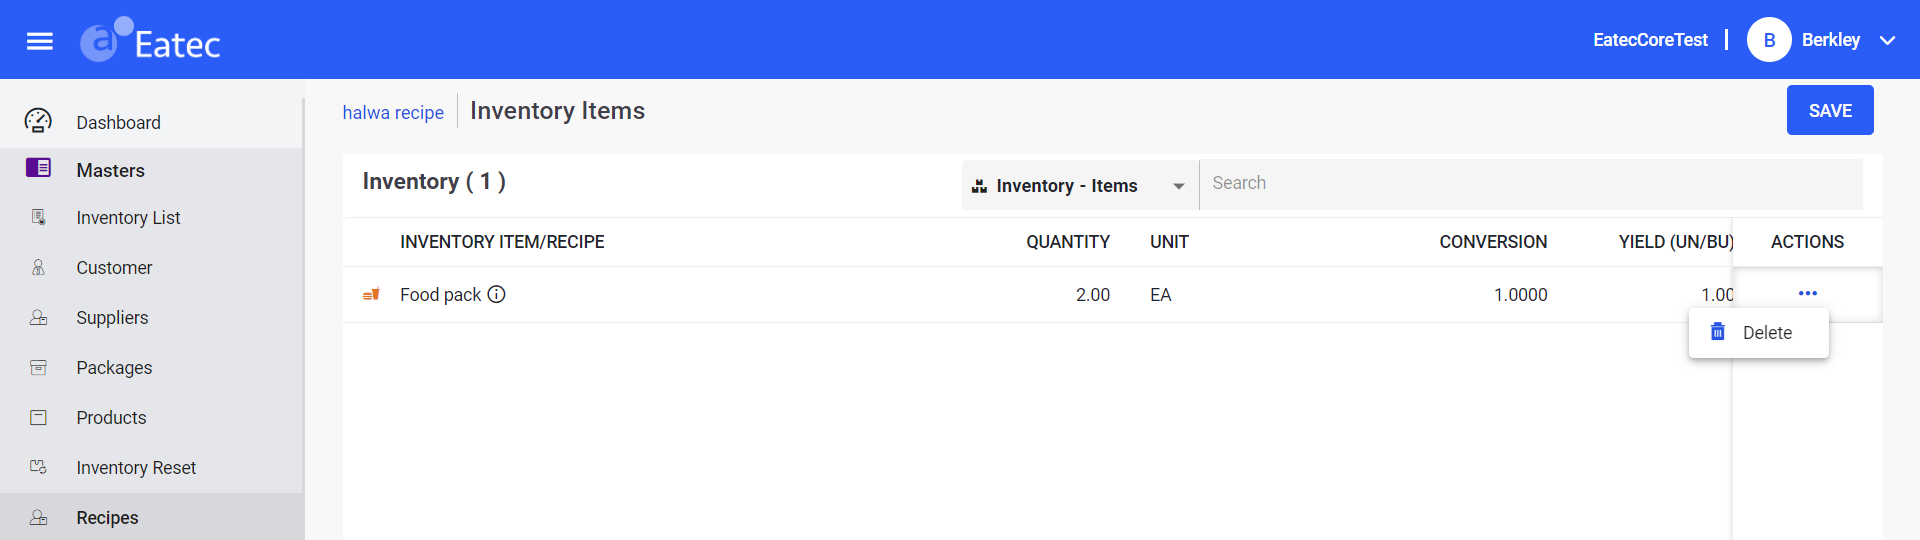Select Delete from the actions menu
The height and width of the screenshot is (540, 1920).
1766,333
